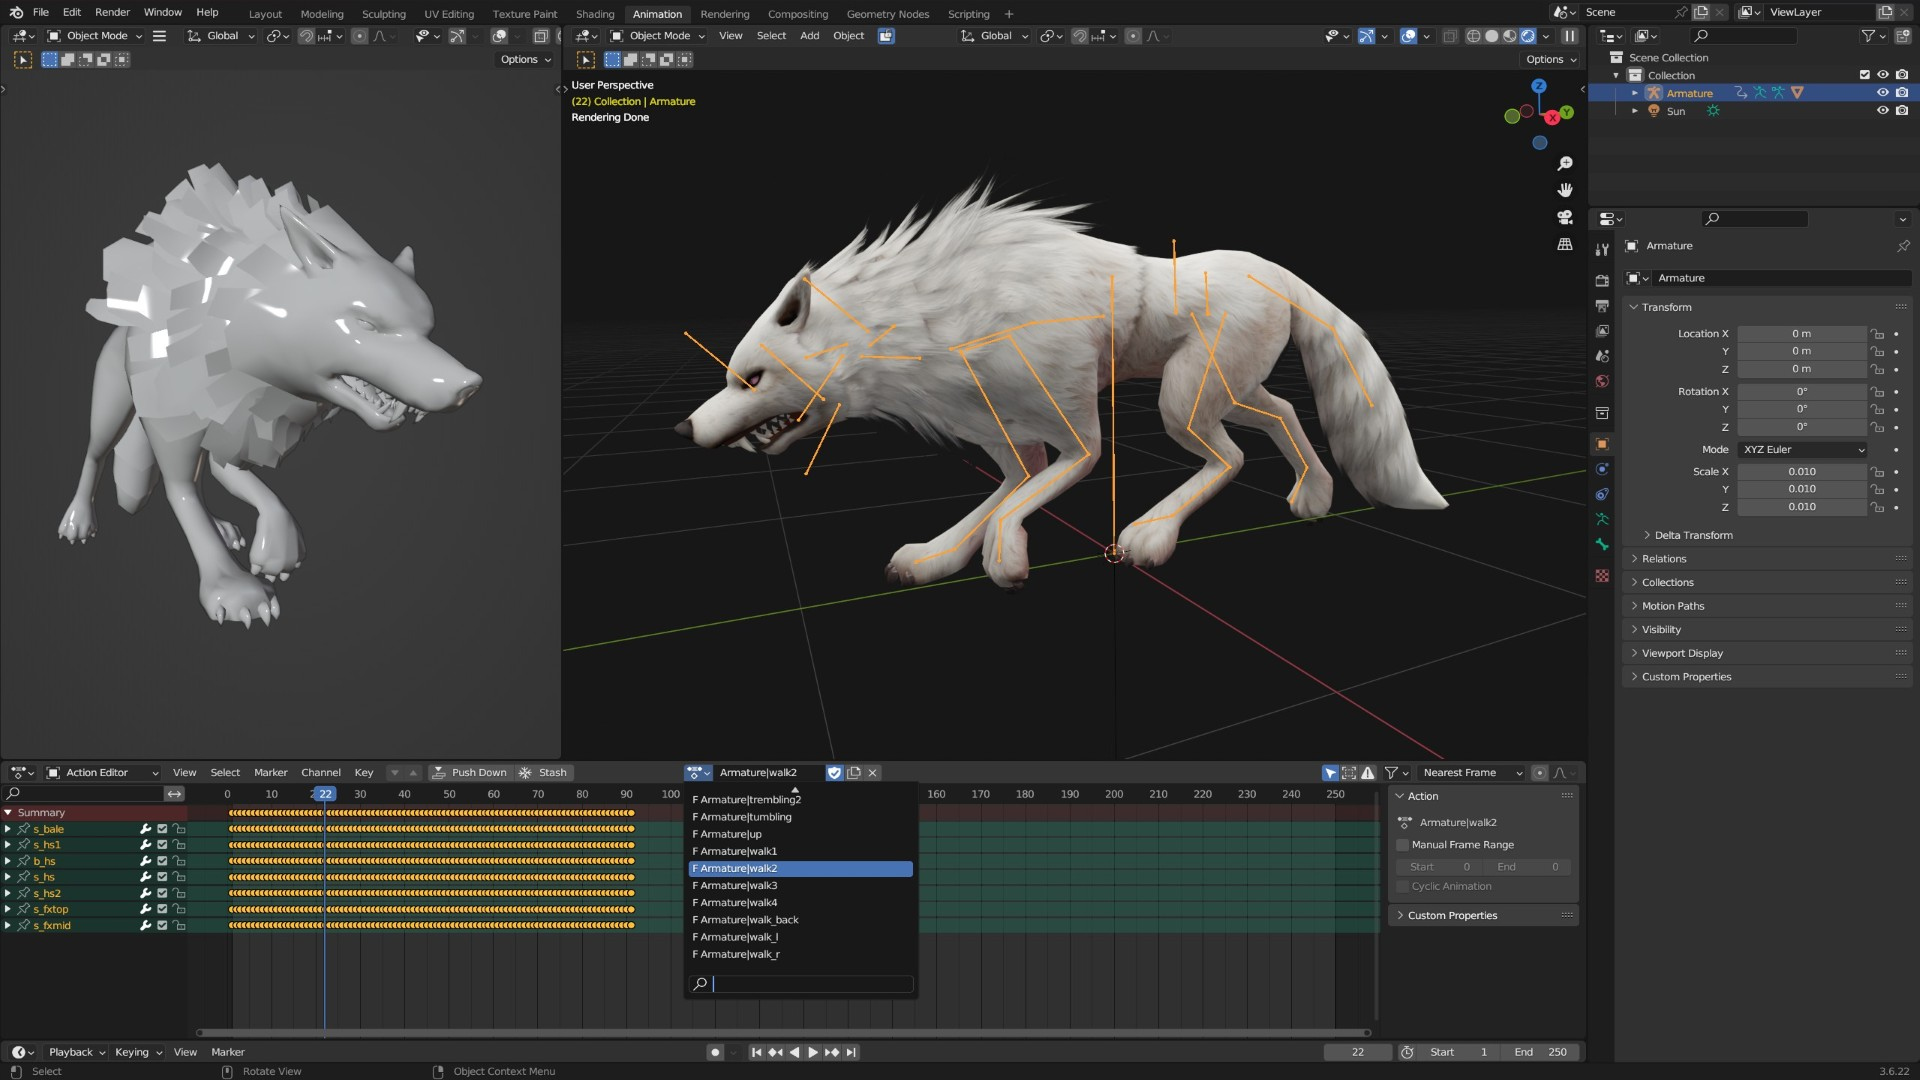Toggle Show Overlays button in right viewport
Image resolution: width=1920 pixels, height=1080 pixels.
pyautogui.click(x=1408, y=36)
